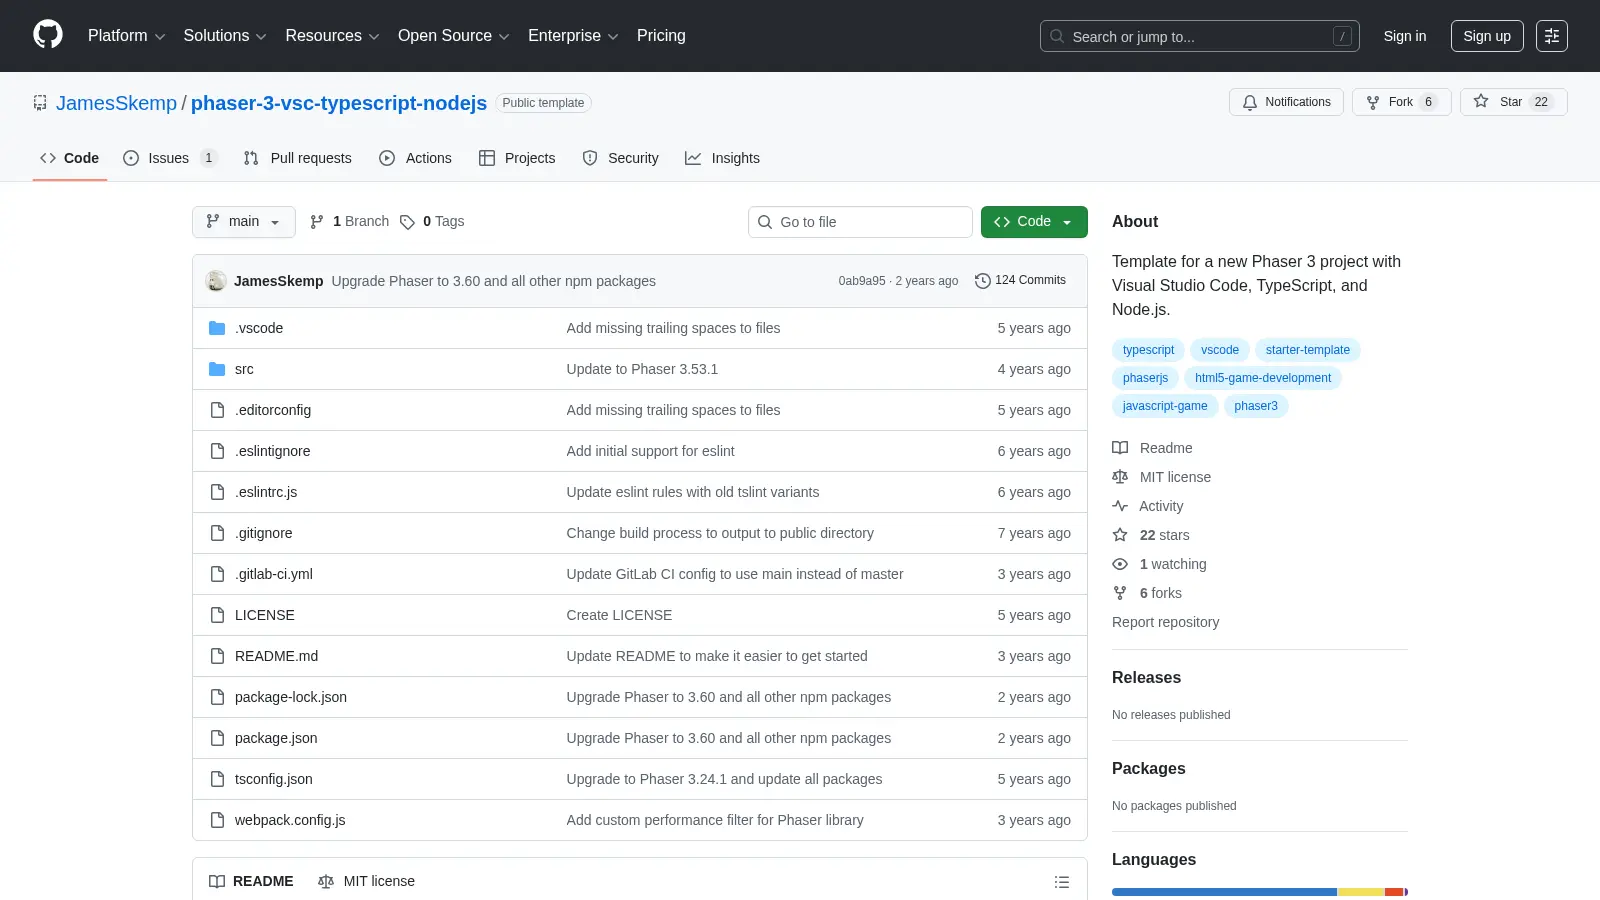Image resolution: width=1600 pixels, height=900 pixels.
Task: Click the repository template icon beside JamesSkemp
Action: (x=40, y=103)
